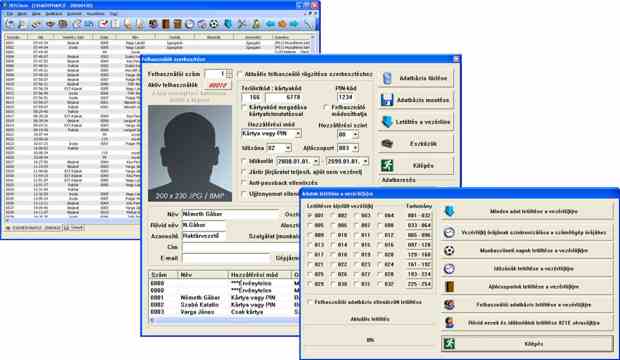The width and height of the screenshot is (620, 360).
Task: Click the orange circle icon between blue arrows
Action: point(282,24)
